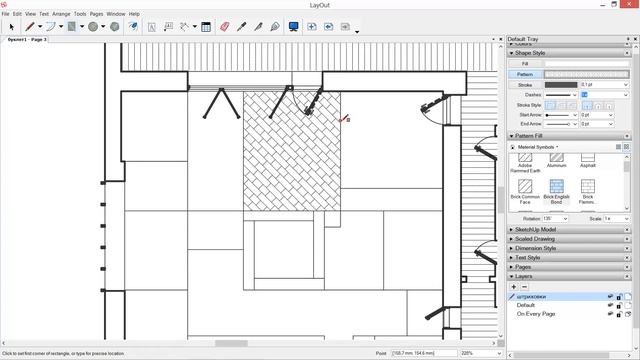Screen dimensions: 640x360
Task: Open the File menu
Action: click(x=5, y=14)
